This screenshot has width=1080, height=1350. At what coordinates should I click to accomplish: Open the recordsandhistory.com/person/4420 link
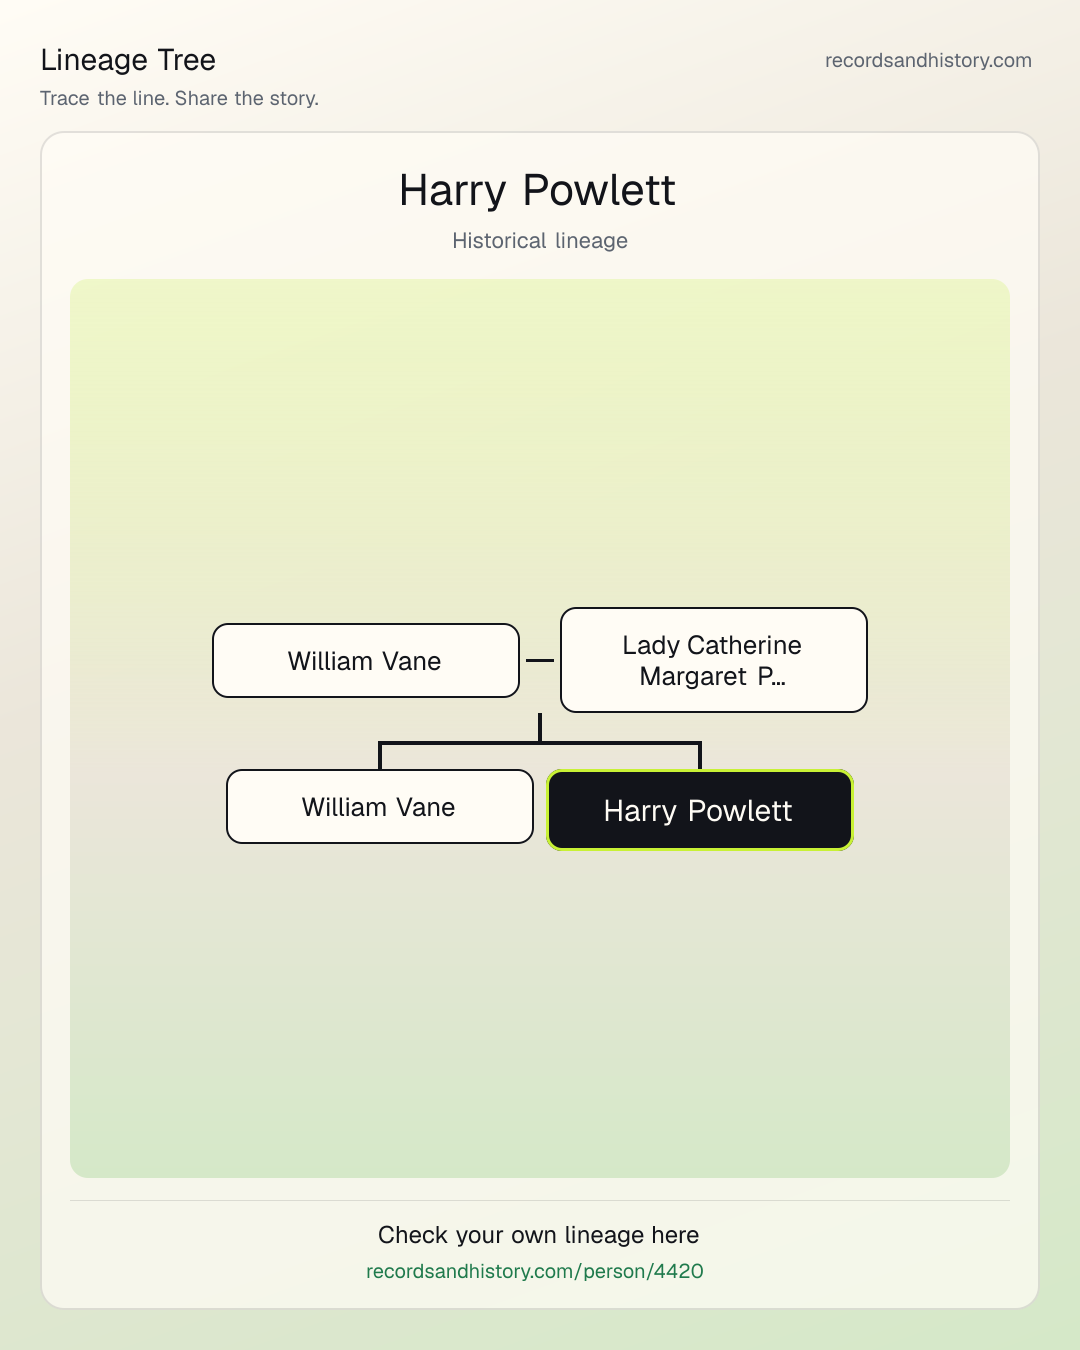click(x=535, y=1271)
